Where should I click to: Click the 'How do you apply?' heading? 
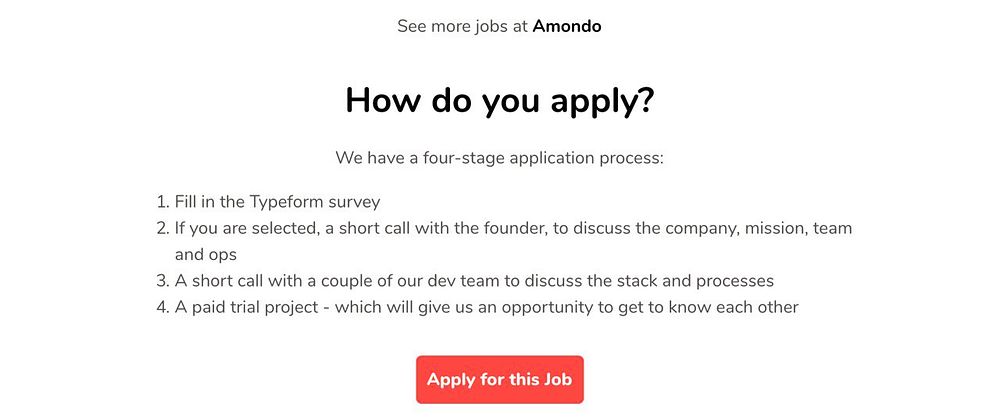click(x=499, y=101)
